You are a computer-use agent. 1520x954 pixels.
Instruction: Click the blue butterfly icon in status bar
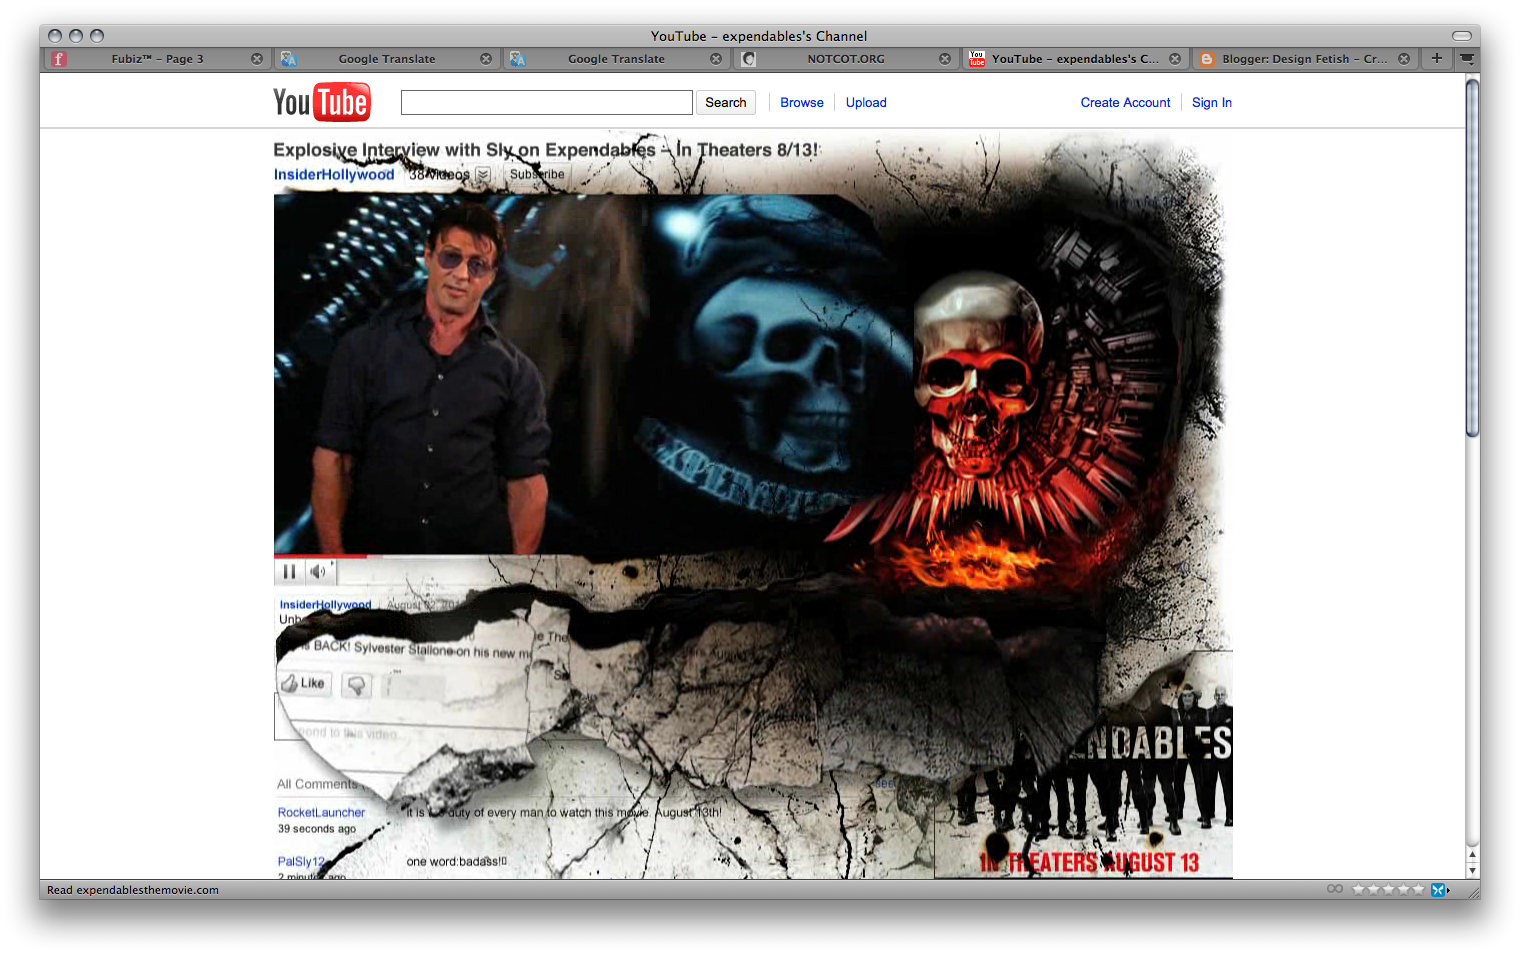[1437, 890]
